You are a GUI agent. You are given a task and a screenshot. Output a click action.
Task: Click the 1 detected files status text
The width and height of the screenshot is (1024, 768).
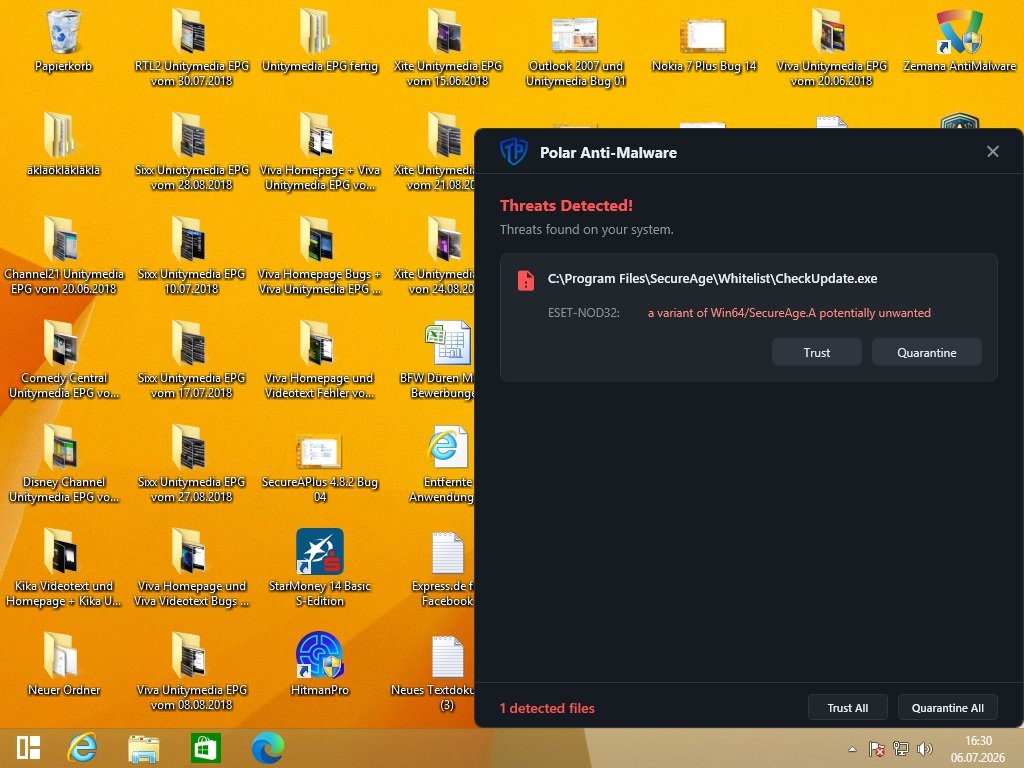point(547,708)
